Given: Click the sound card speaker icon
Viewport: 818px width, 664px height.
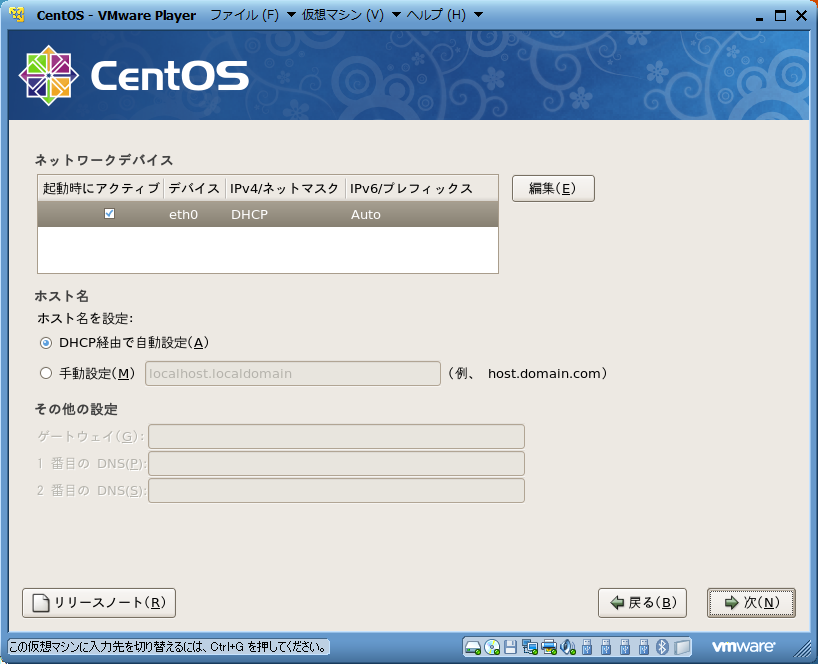Looking at the screenshot, I should (x=568, y=646).
